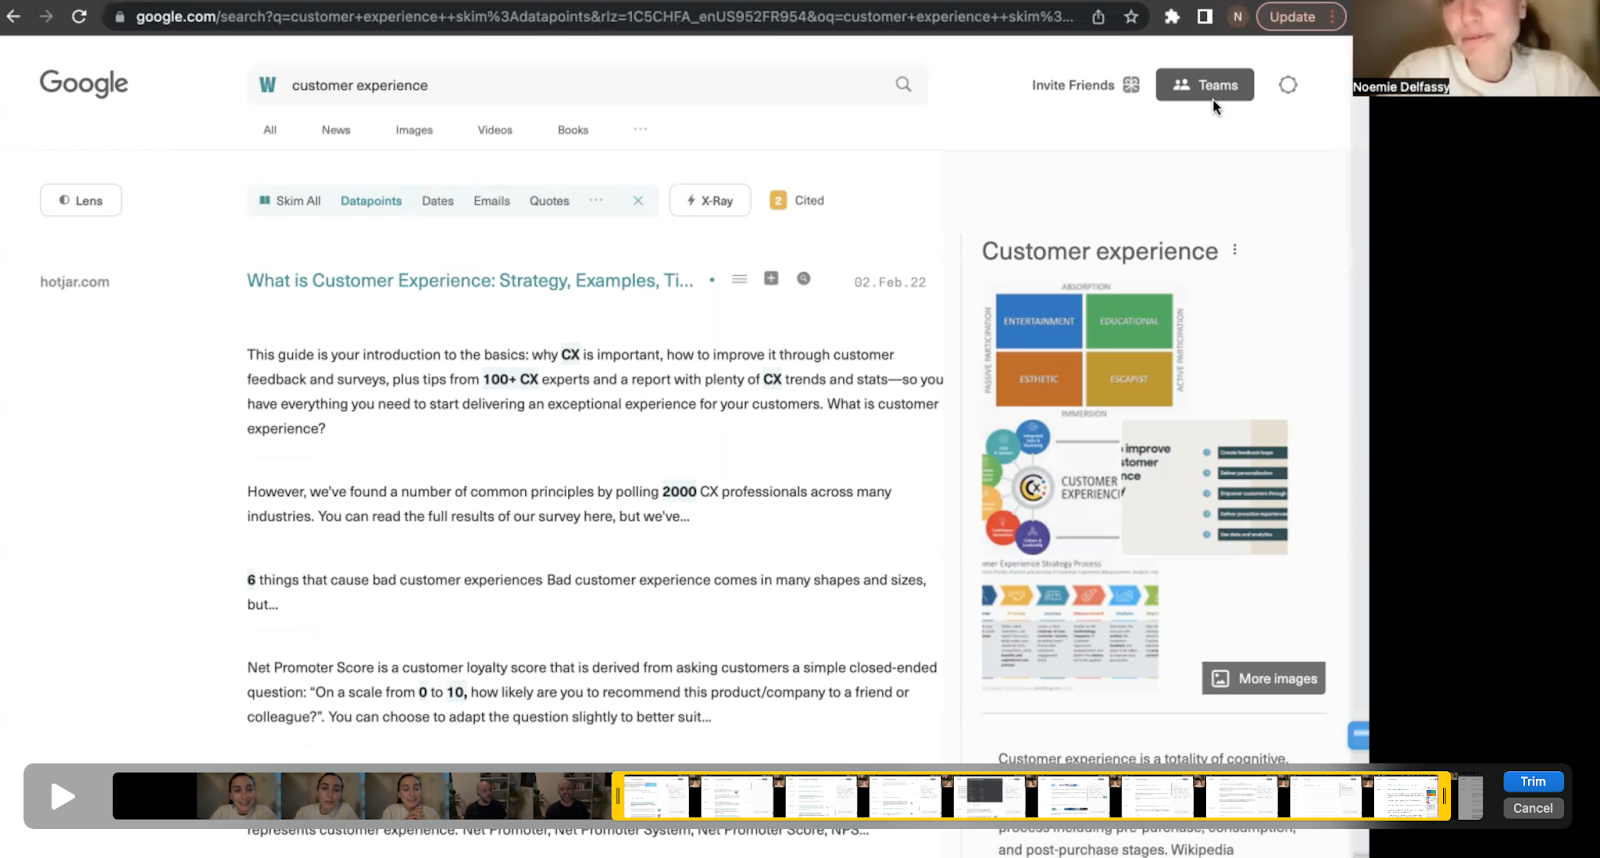This screenshot has height=858, width=1600.
Task: Click the customer experience search field
Action: [x=587, y=85]
